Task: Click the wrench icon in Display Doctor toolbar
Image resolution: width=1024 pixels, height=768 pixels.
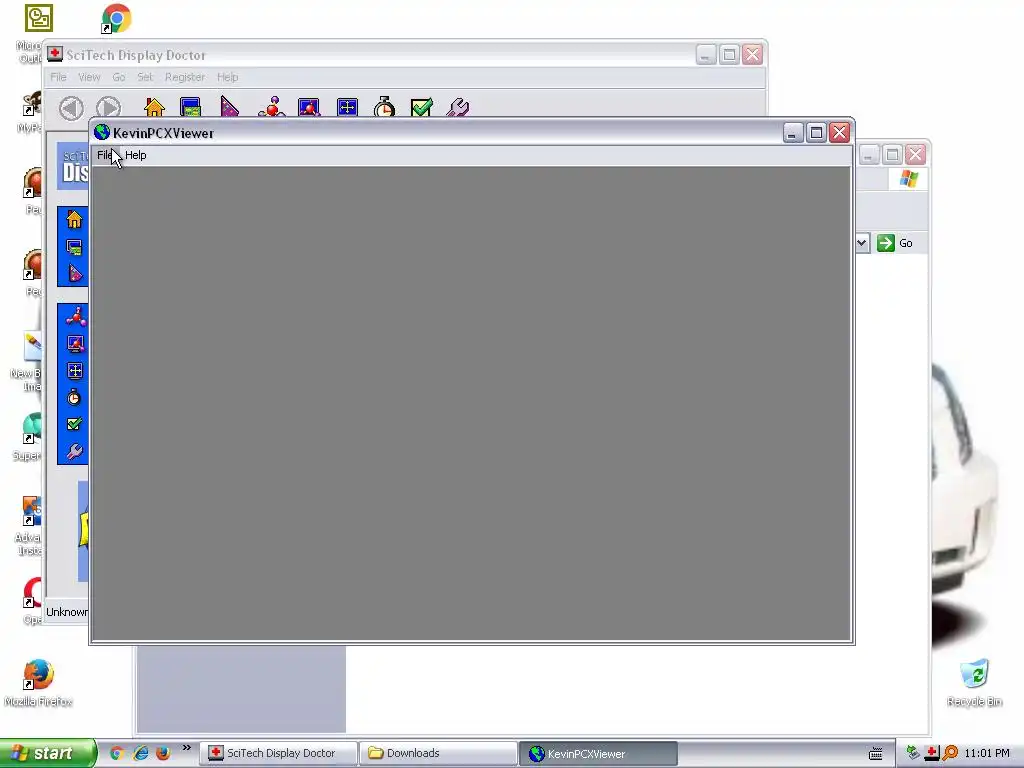Action: click(x=458, y=107)
